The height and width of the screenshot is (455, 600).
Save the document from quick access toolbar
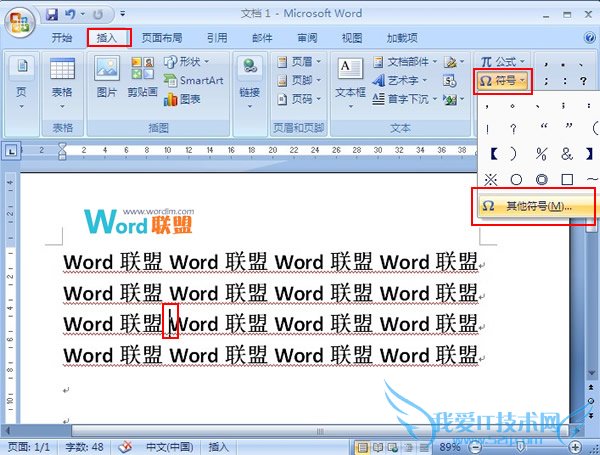52,15
